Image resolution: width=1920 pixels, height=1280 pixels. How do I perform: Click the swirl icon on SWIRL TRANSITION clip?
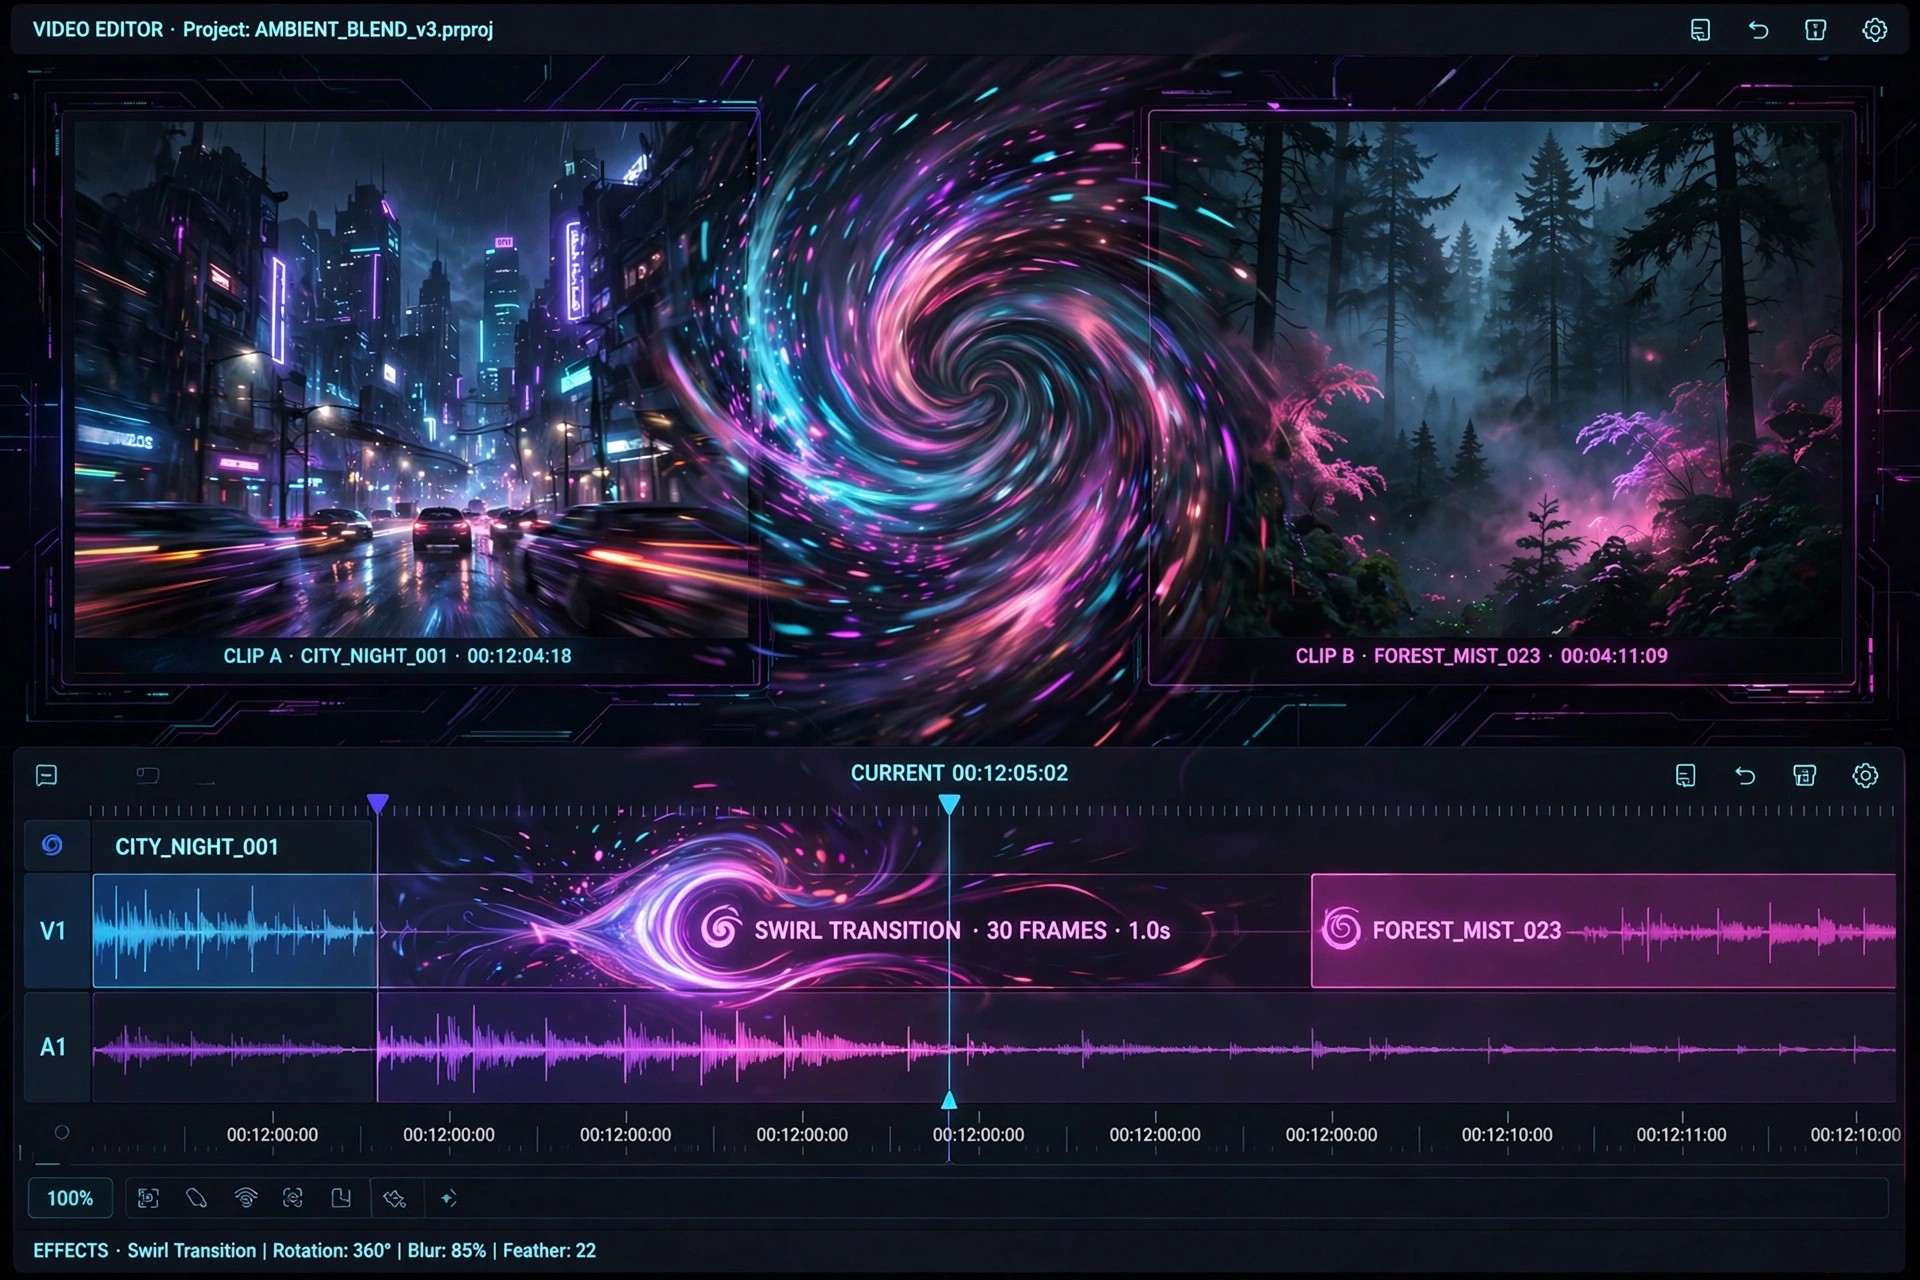point(720,929)
